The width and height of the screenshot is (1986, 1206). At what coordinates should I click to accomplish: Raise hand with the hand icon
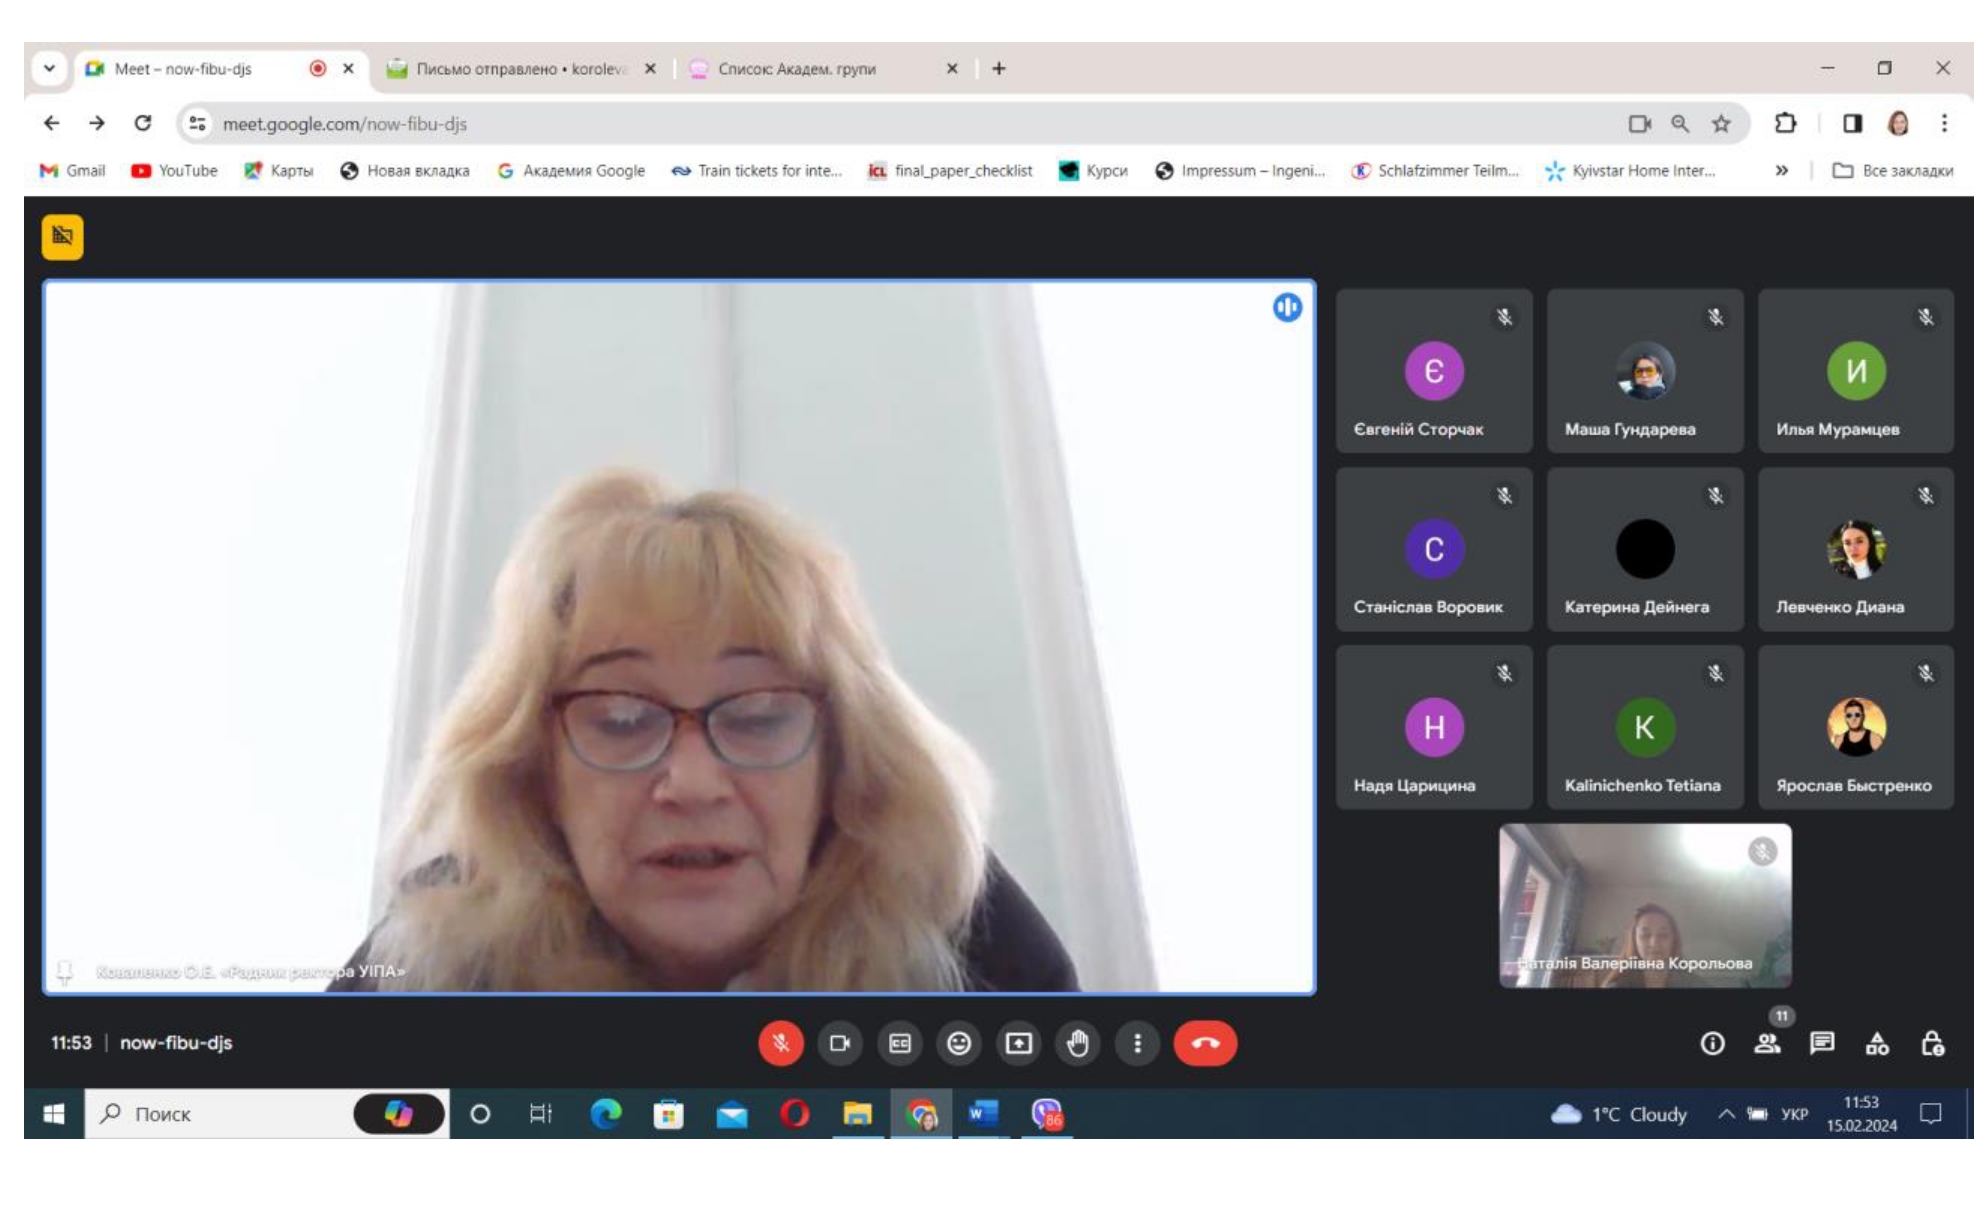(1078, 1044)
